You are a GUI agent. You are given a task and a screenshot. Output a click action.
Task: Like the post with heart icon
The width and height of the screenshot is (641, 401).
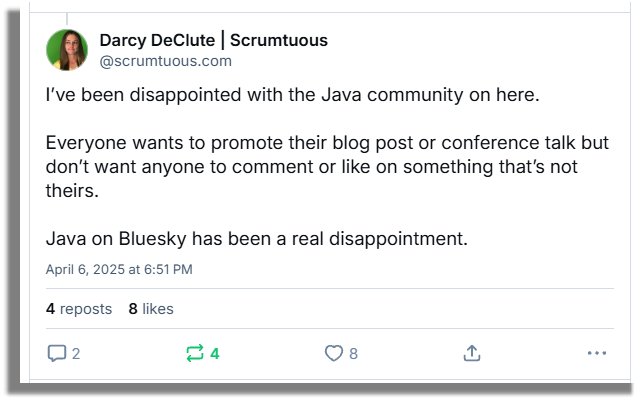tap(334, 353)
